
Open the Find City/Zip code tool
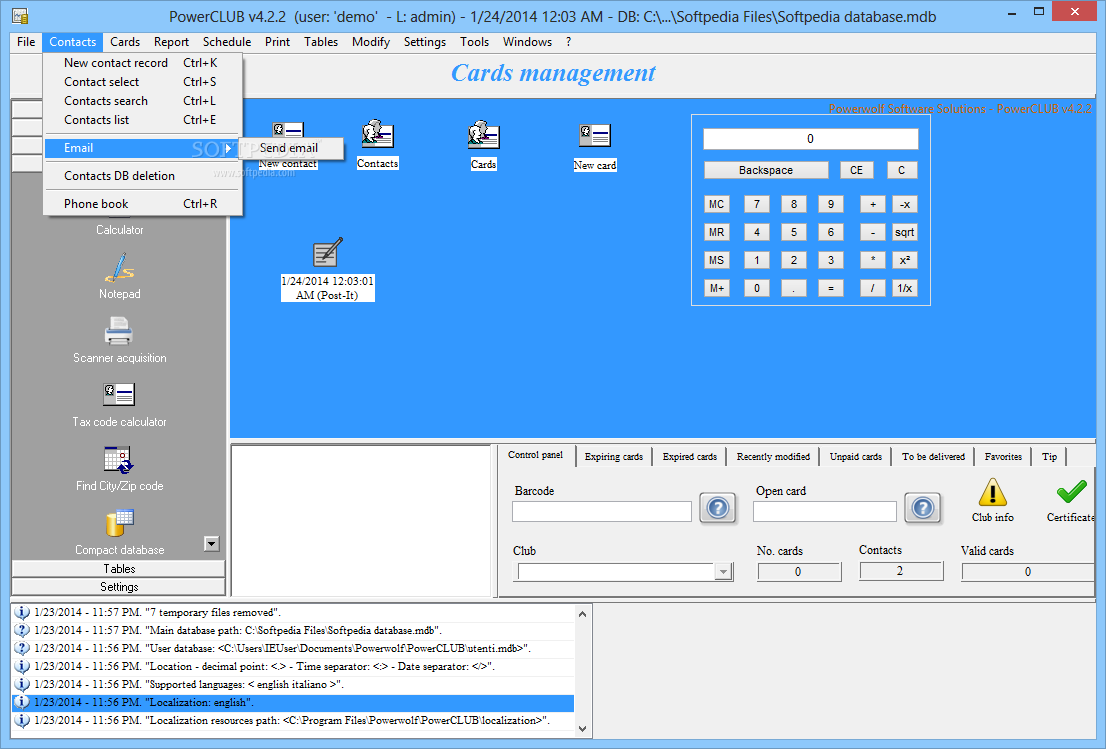118,460
